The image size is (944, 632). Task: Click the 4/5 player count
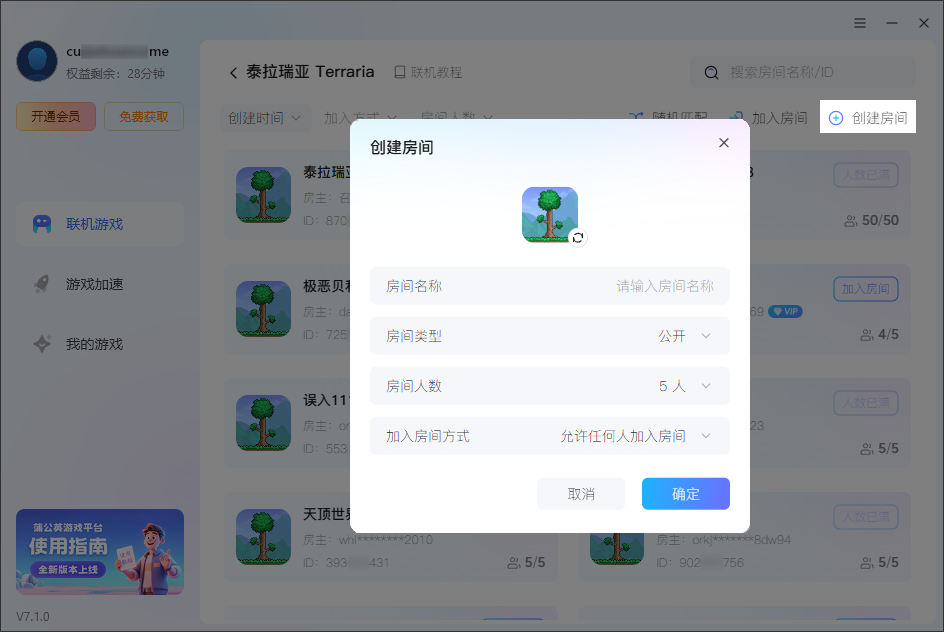880,335
